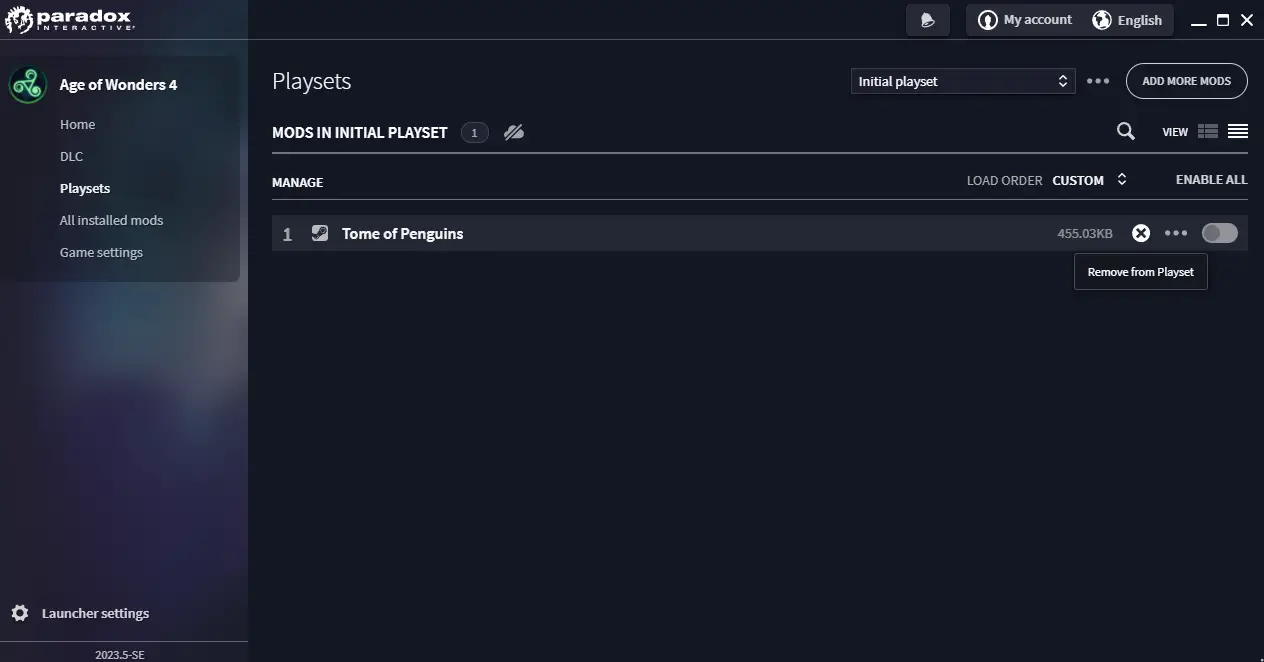Open My account menu
This screenshot has height=662, width=1264.
click(x=1024, y=20)
